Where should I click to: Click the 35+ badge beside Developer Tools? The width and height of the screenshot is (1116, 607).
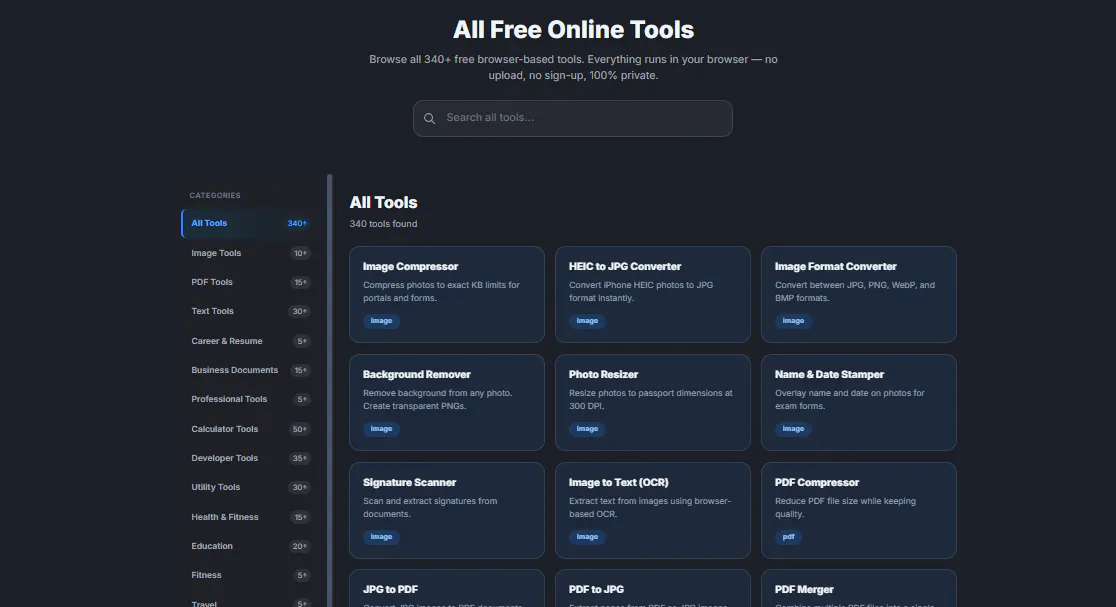tap(300, 458)
